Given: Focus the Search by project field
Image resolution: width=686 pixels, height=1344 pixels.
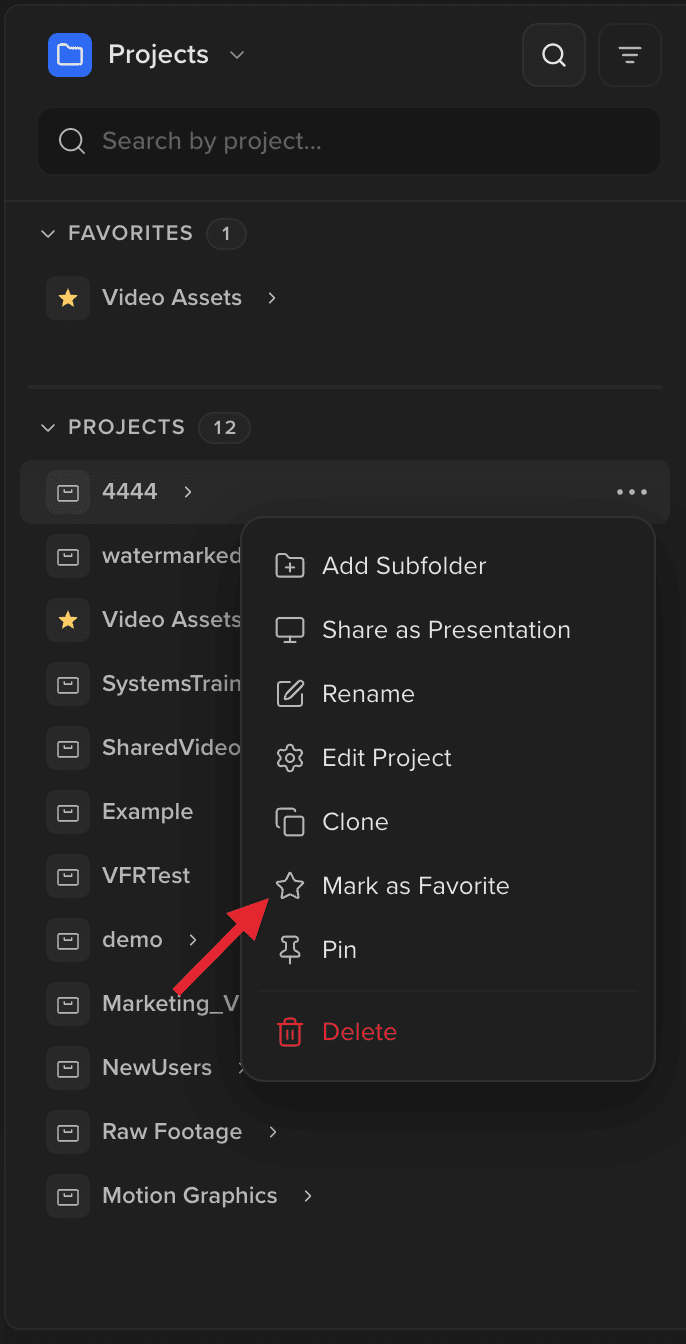Looking at the screenshot, I should point(349,141).
